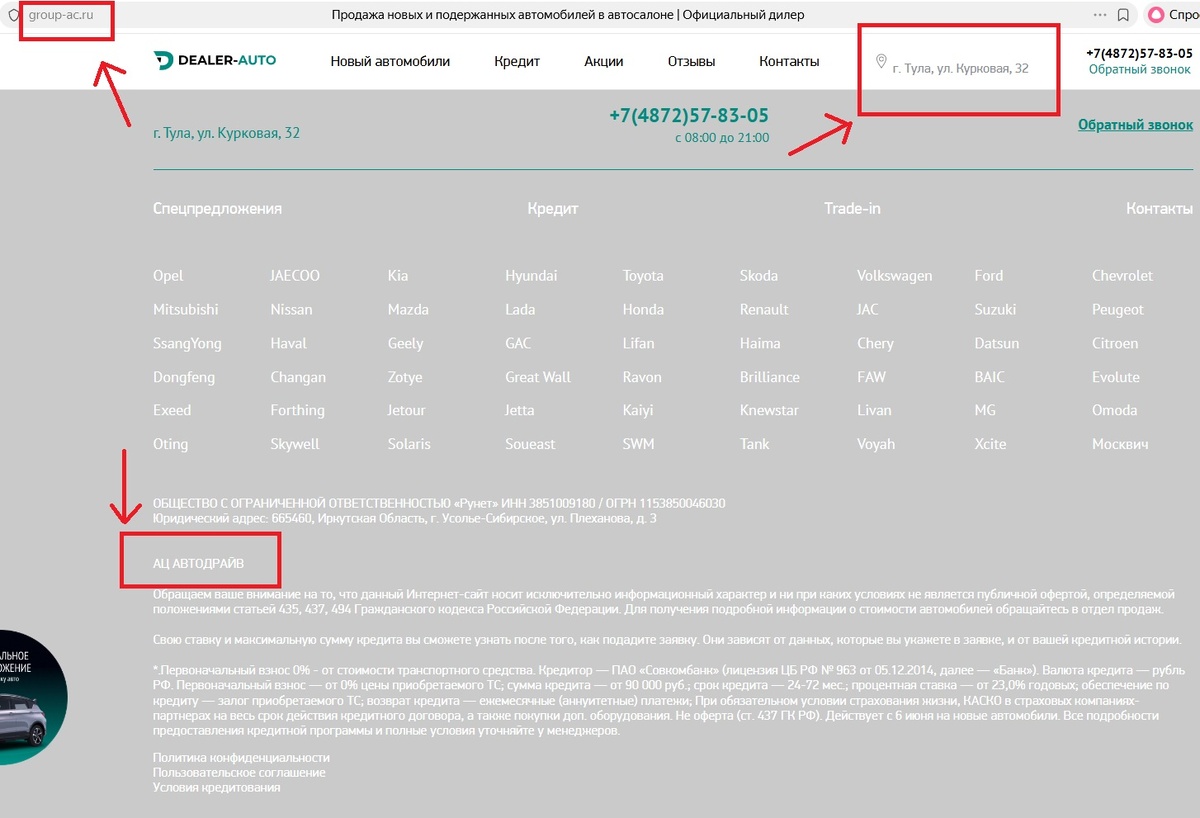Viewport: 1200px width, 818px height.
Task: Open the Mitsubishi brand link
Action: point(185,310)
